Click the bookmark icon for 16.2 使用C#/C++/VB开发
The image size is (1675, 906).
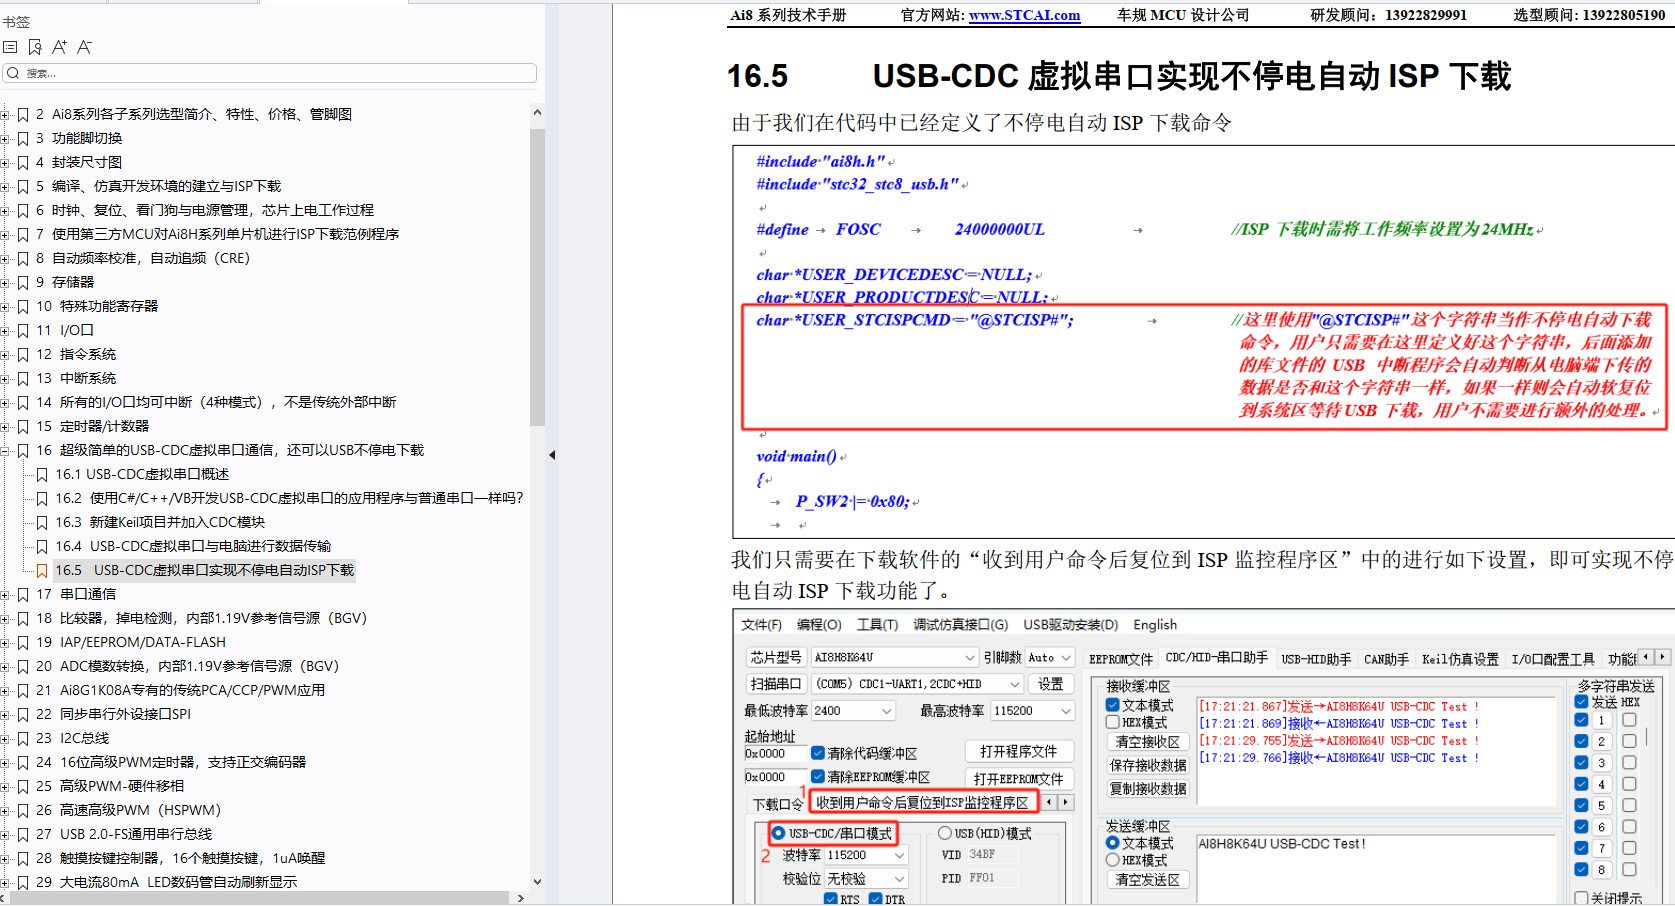click(42, 498)
